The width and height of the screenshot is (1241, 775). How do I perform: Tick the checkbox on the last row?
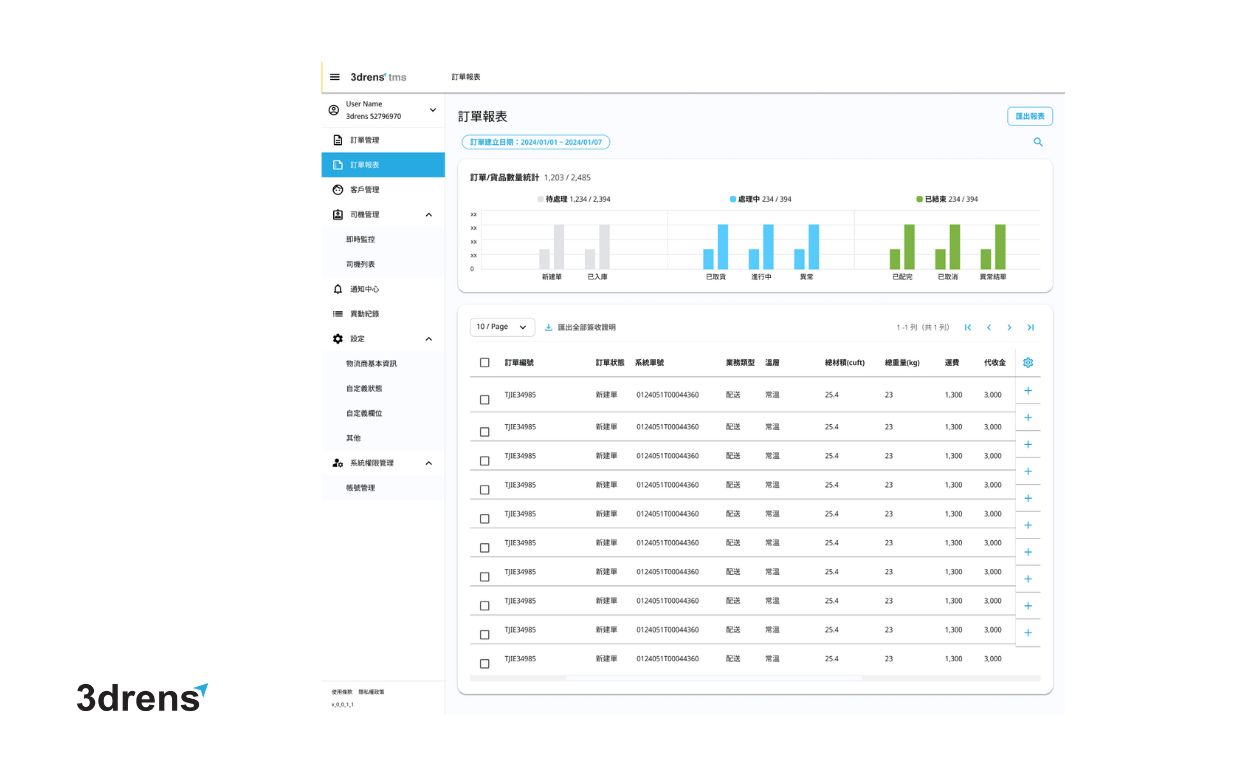(485, 663)
